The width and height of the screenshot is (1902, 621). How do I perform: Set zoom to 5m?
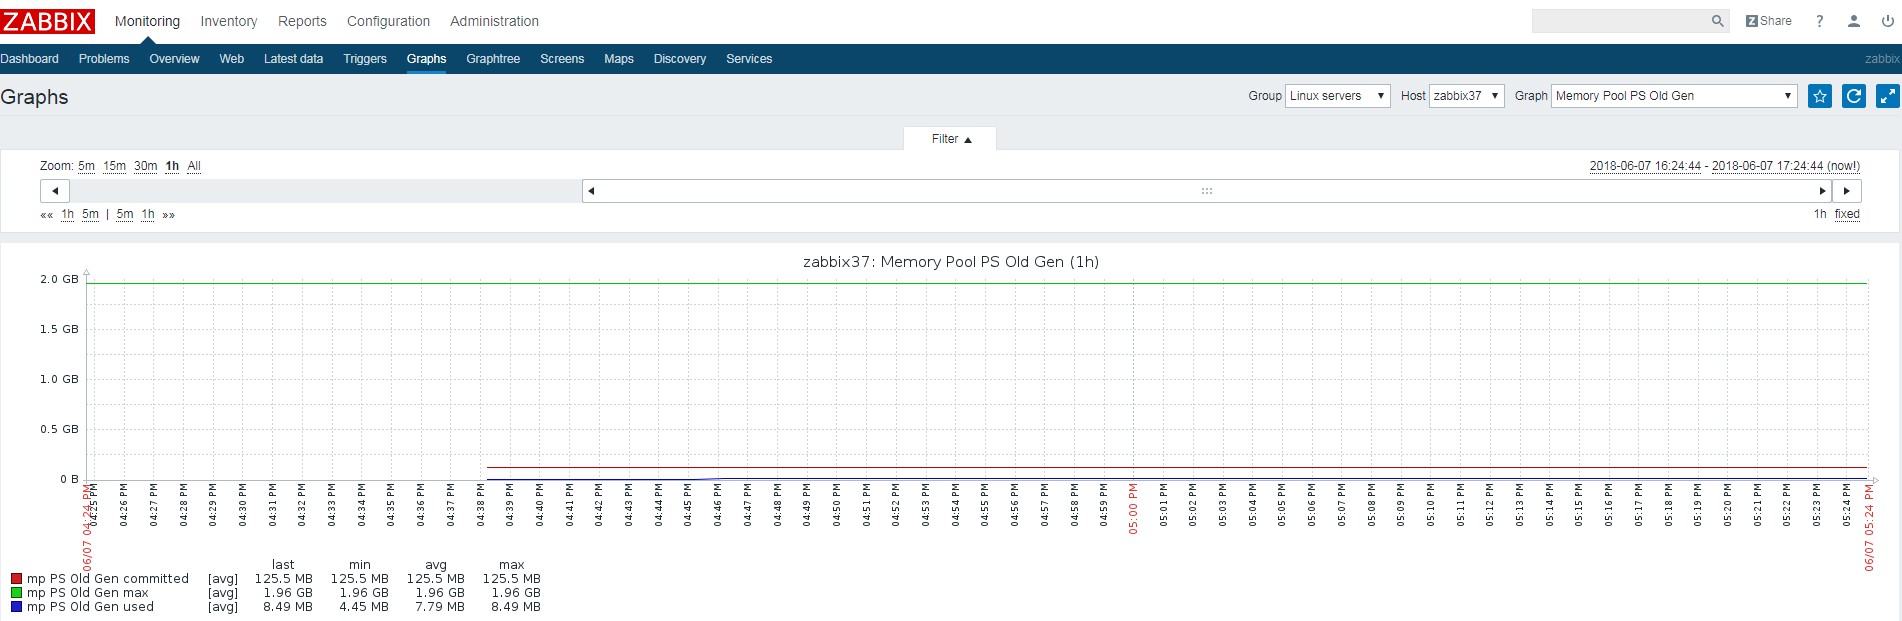point(86,166)
